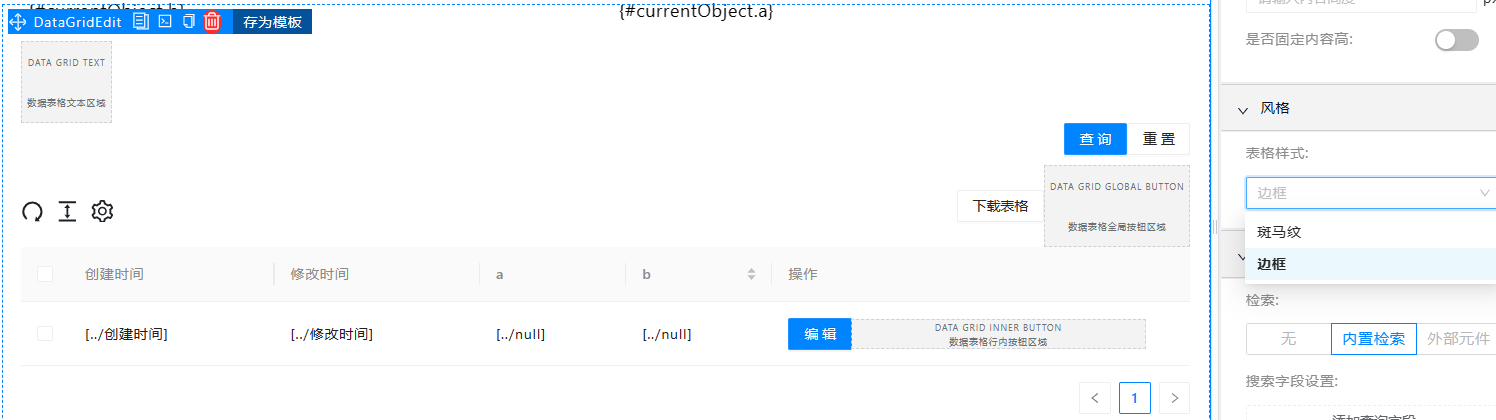This screenshot has height=420, width=1496.
Task: Click the document list icon in component toolbar
Action: pyautogui.click(x=142, y=21)
